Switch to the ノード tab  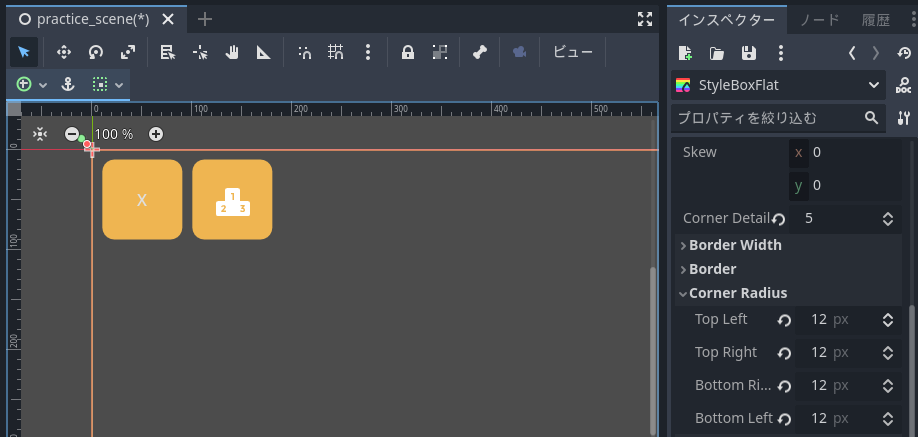[819, 19]
